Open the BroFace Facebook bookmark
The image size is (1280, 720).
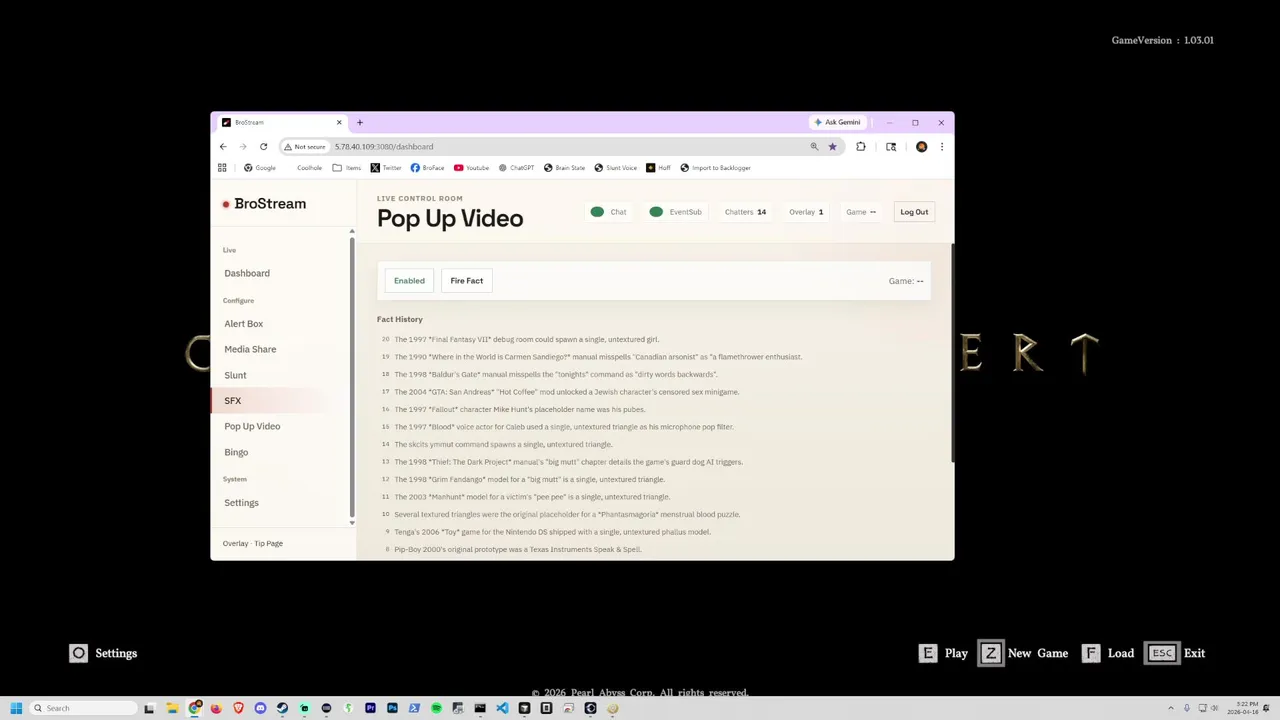427,168
